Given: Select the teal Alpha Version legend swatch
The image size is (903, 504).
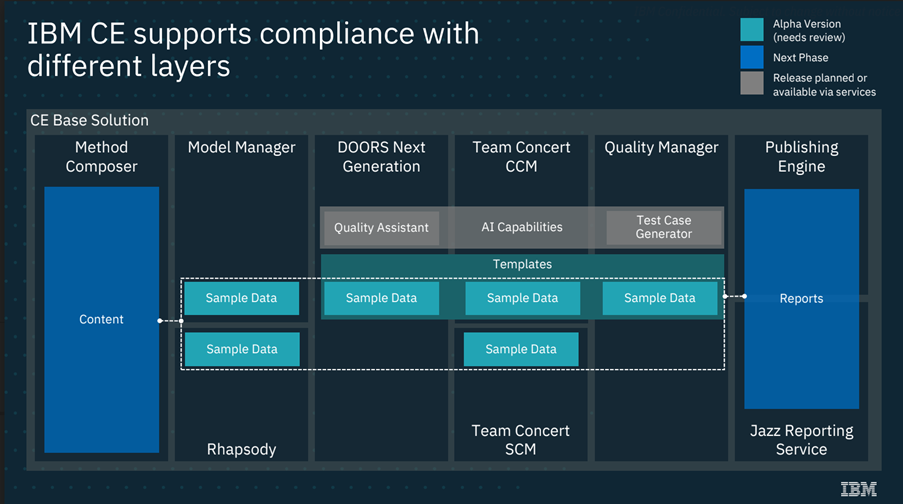Looking at the screenshot, I should [x=752, y=30].
